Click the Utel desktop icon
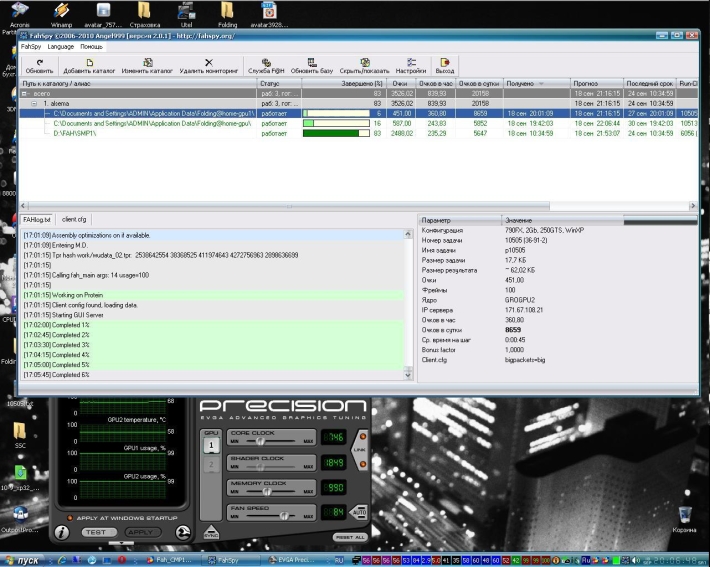This screenshot has width=710, height=567. 186,14
